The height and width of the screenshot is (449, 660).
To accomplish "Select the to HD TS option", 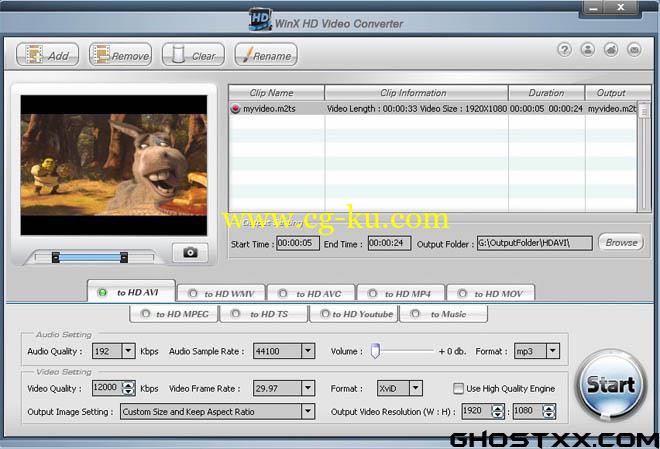I will point(264,314).
